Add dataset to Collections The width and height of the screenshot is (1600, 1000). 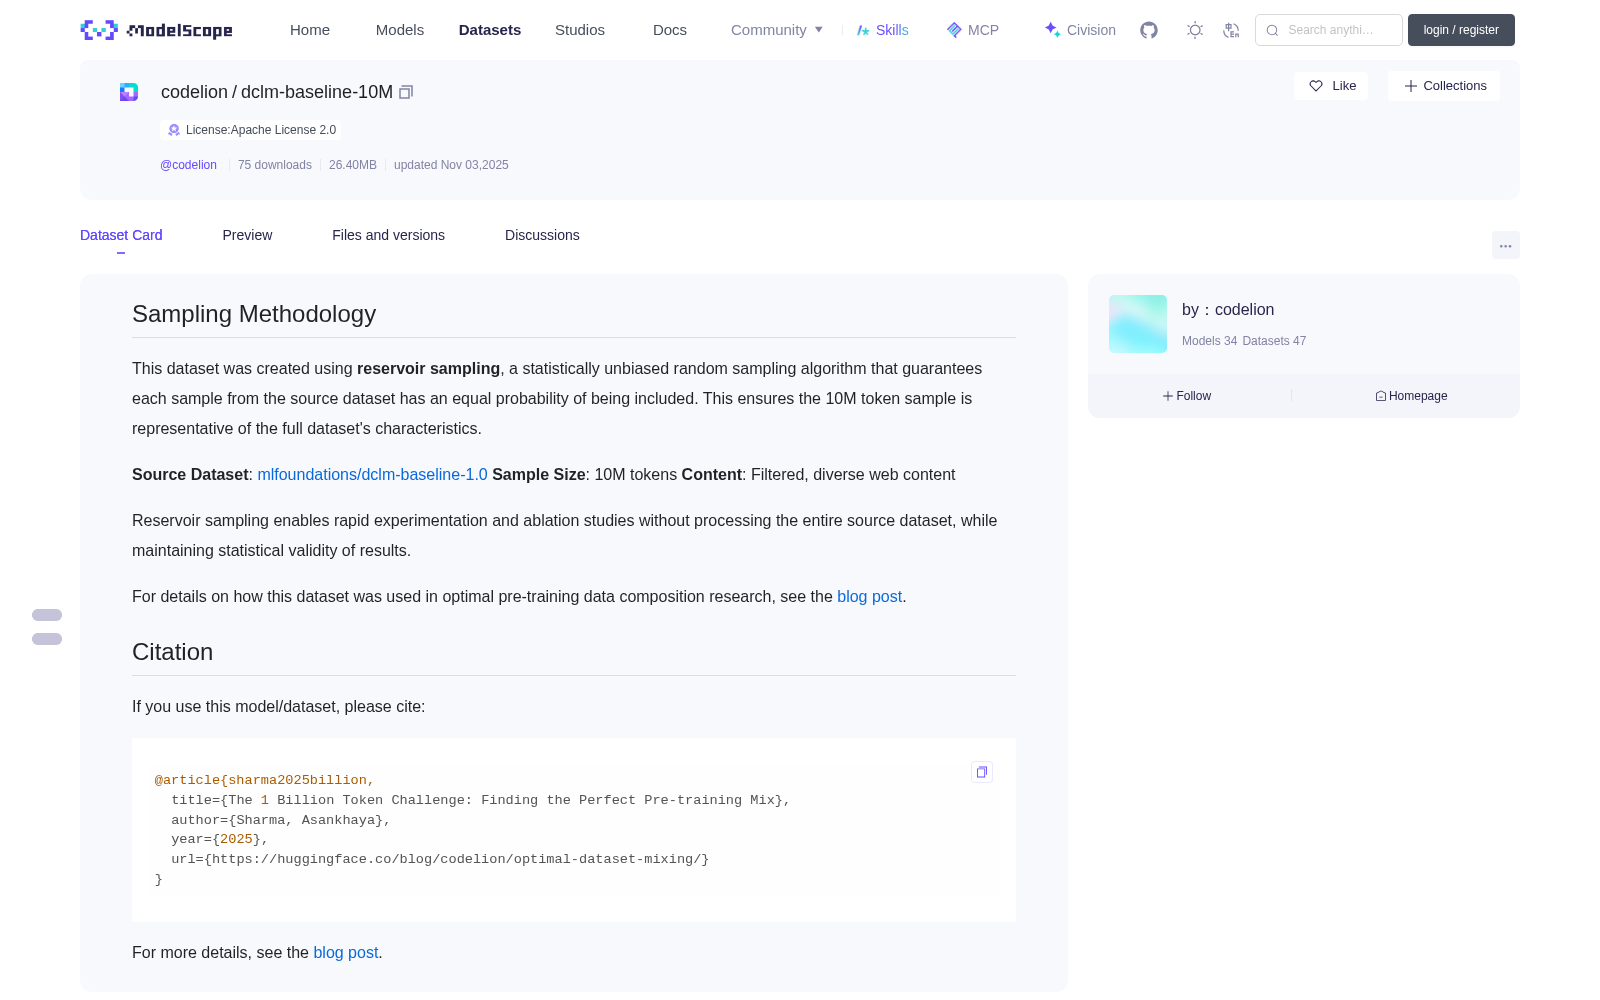click(x=1444, y=86)
